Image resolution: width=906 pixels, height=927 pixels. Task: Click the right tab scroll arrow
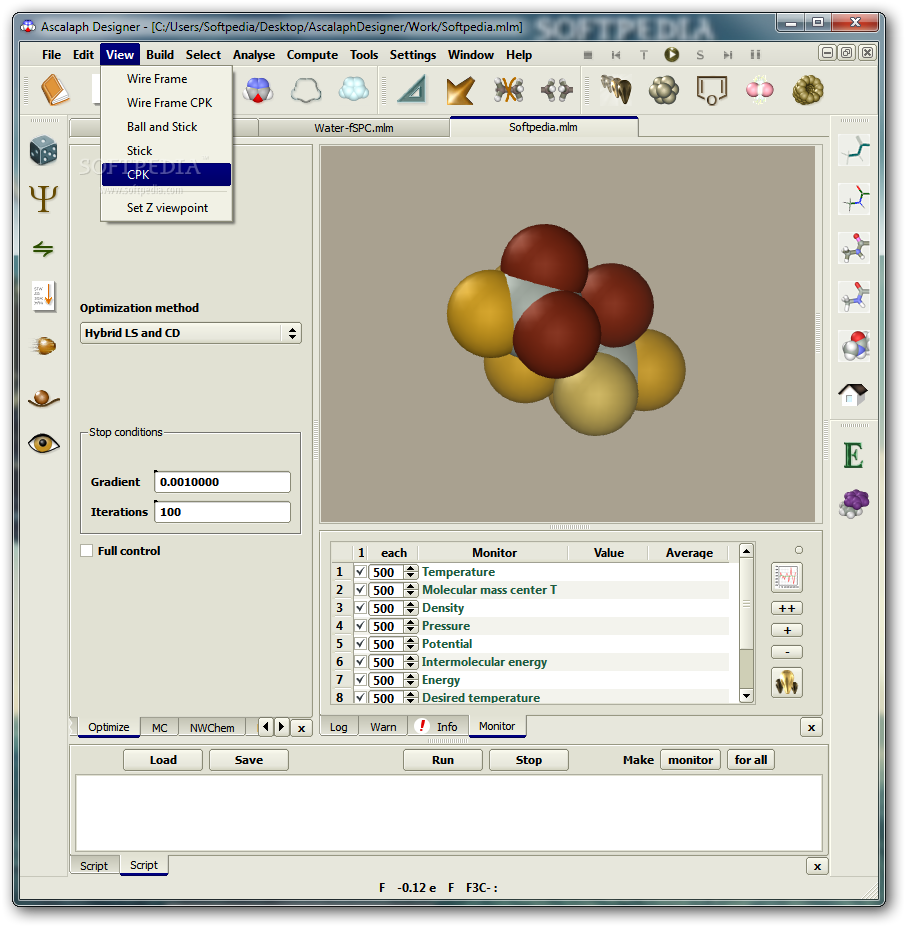(282, 727)
